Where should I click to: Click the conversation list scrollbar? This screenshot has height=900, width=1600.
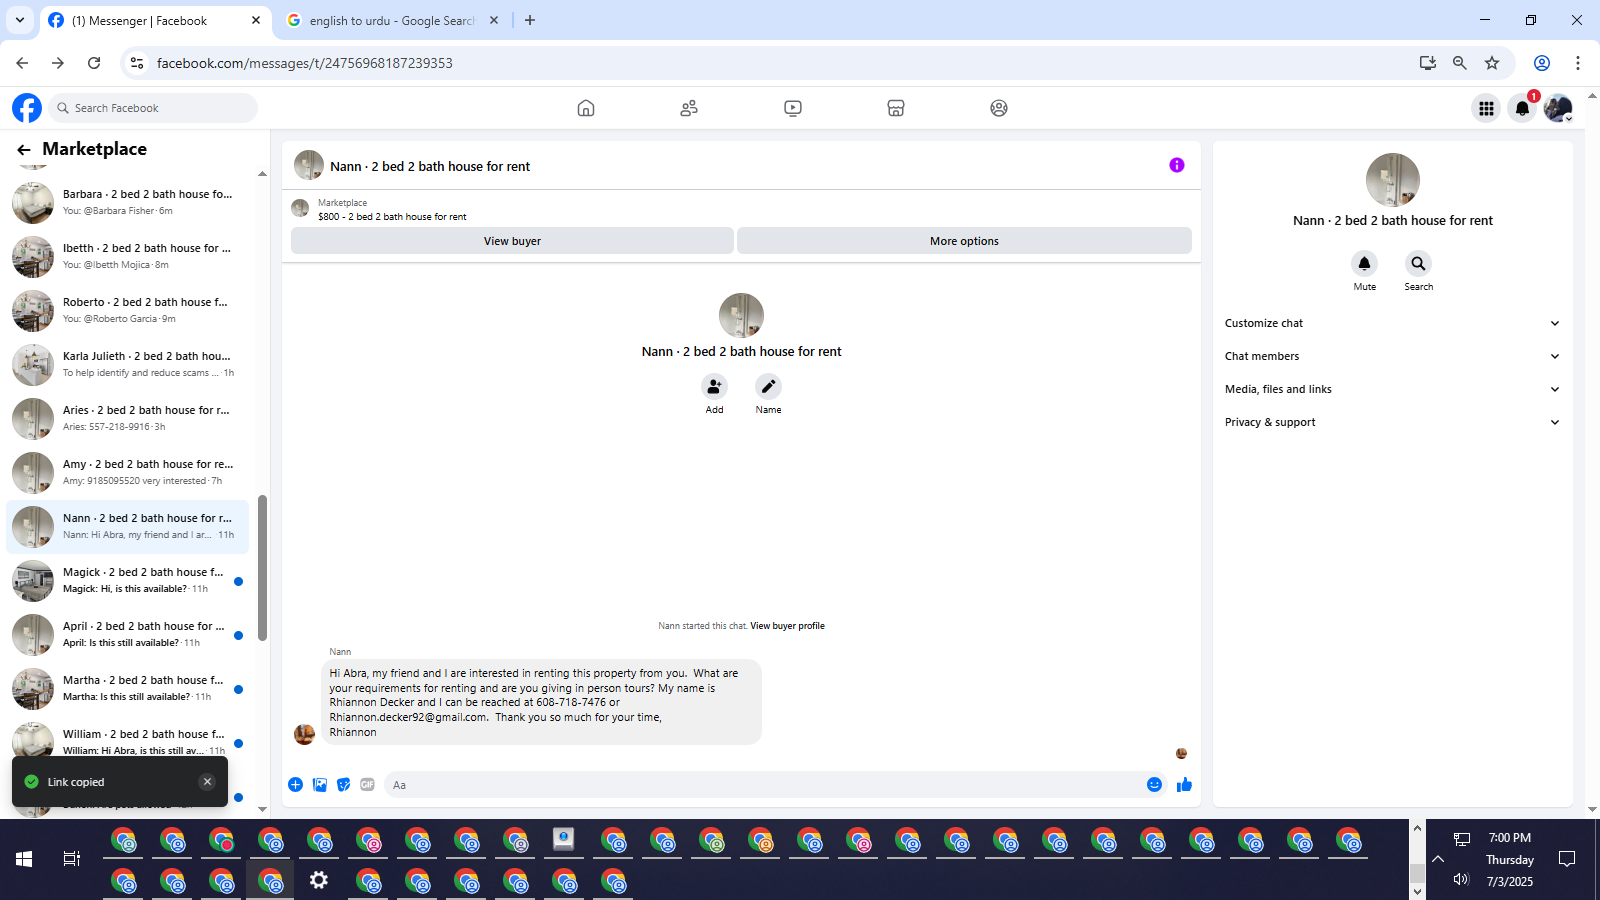point(262,567)
